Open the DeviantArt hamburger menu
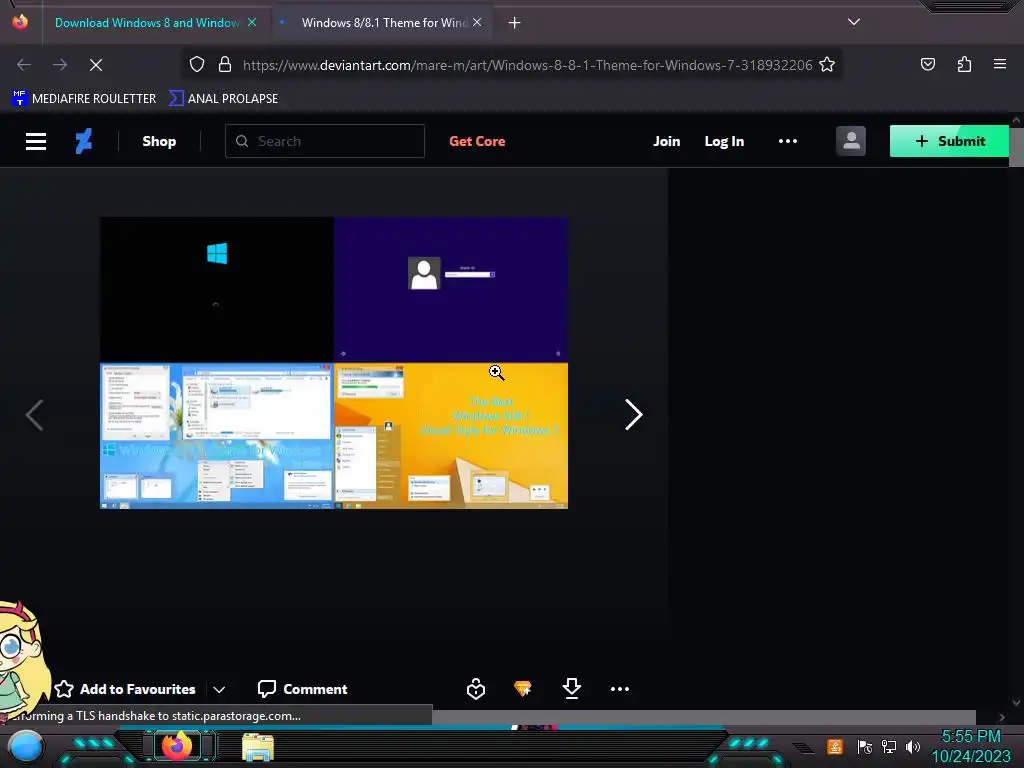Viewport: 1024px width, 768px height. tap(36, 141)
